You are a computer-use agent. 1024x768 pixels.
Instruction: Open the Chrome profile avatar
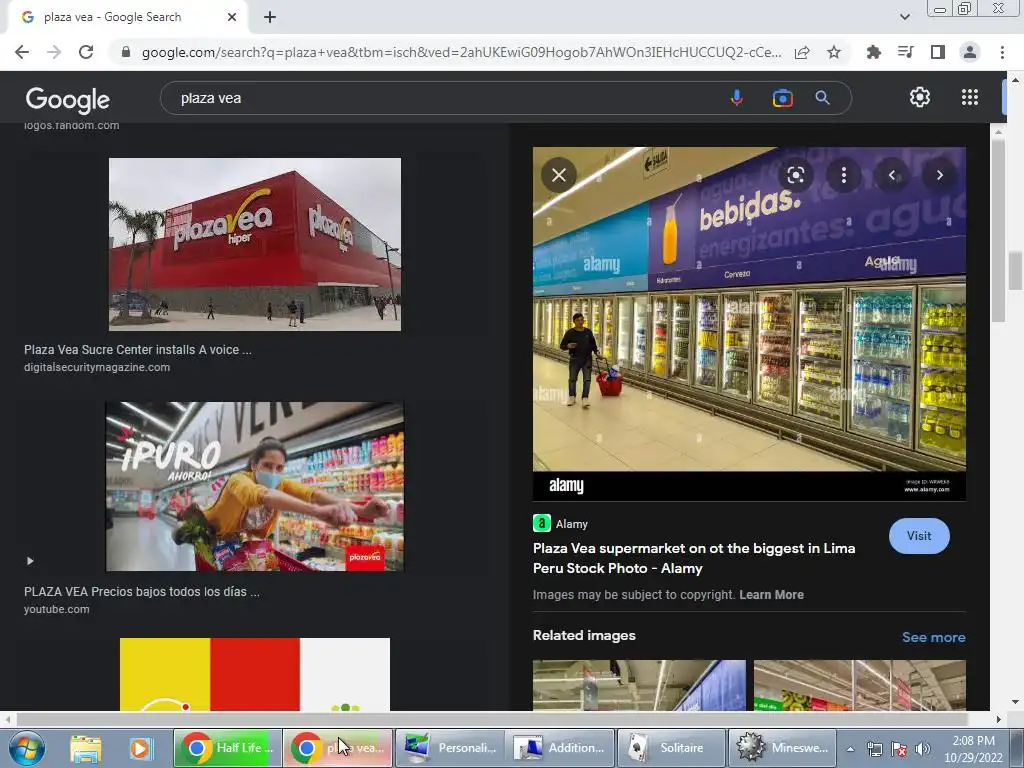970,52
